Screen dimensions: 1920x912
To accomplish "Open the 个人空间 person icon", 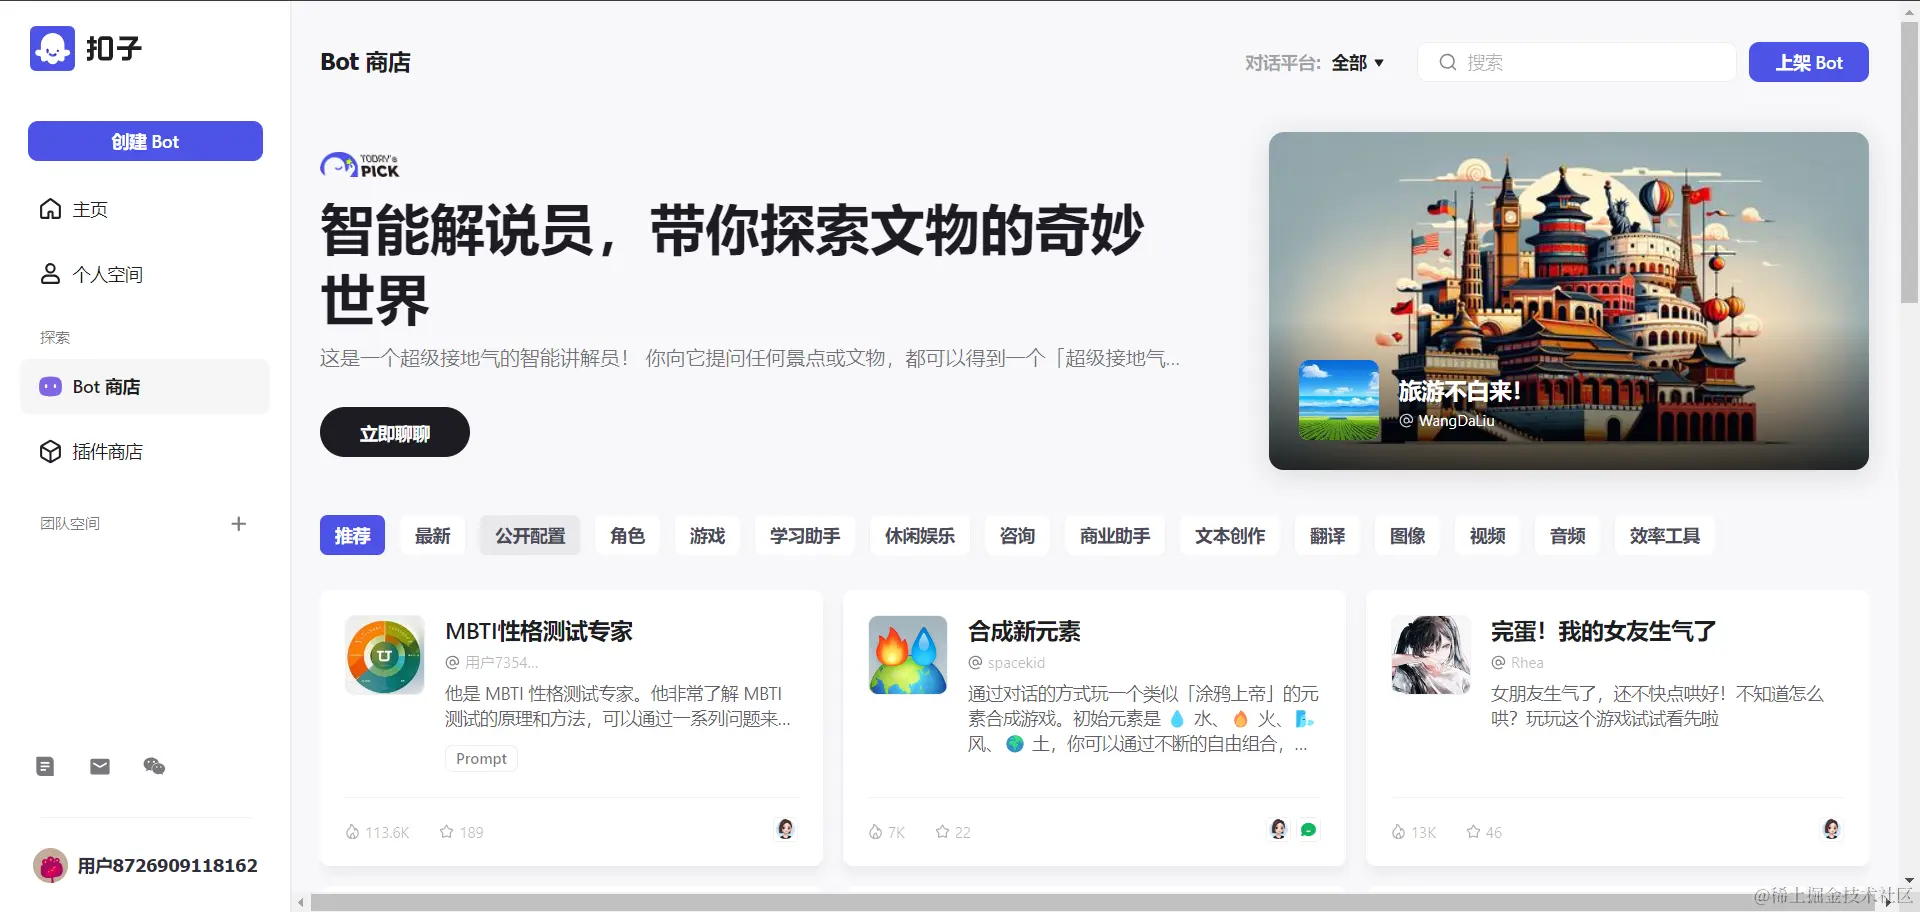I will pyautogui.click(x=50, y=274).
